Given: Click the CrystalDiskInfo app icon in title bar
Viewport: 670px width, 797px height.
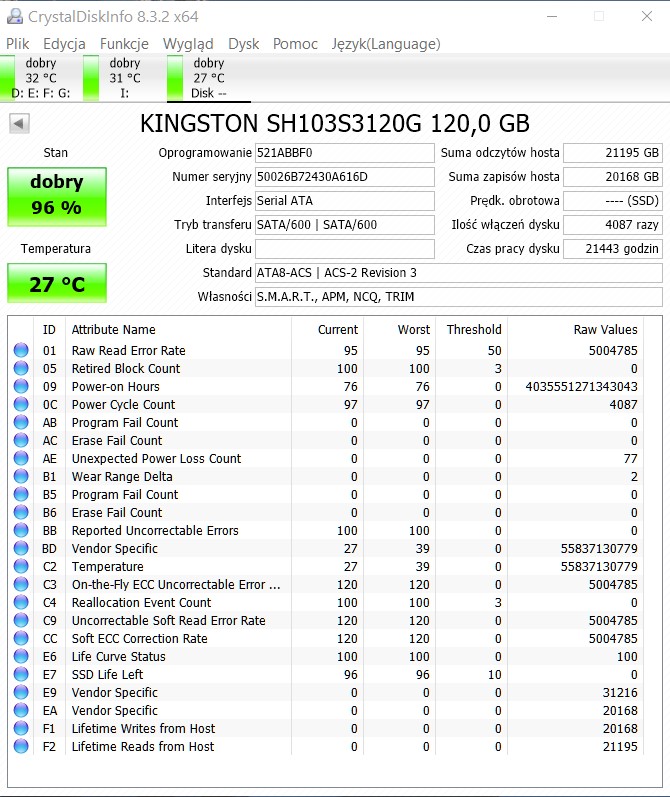Looking at the screenshot, I should coord(15,16).
